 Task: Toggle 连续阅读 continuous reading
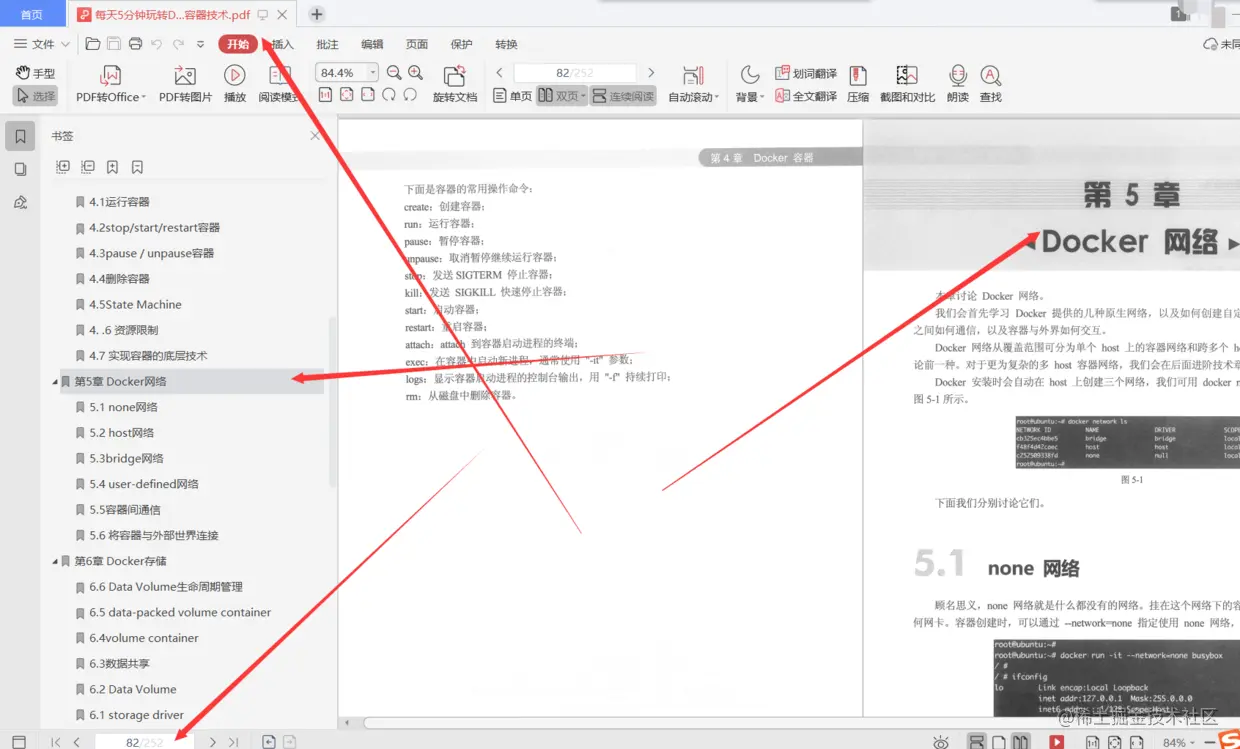(x=622, y=96)
